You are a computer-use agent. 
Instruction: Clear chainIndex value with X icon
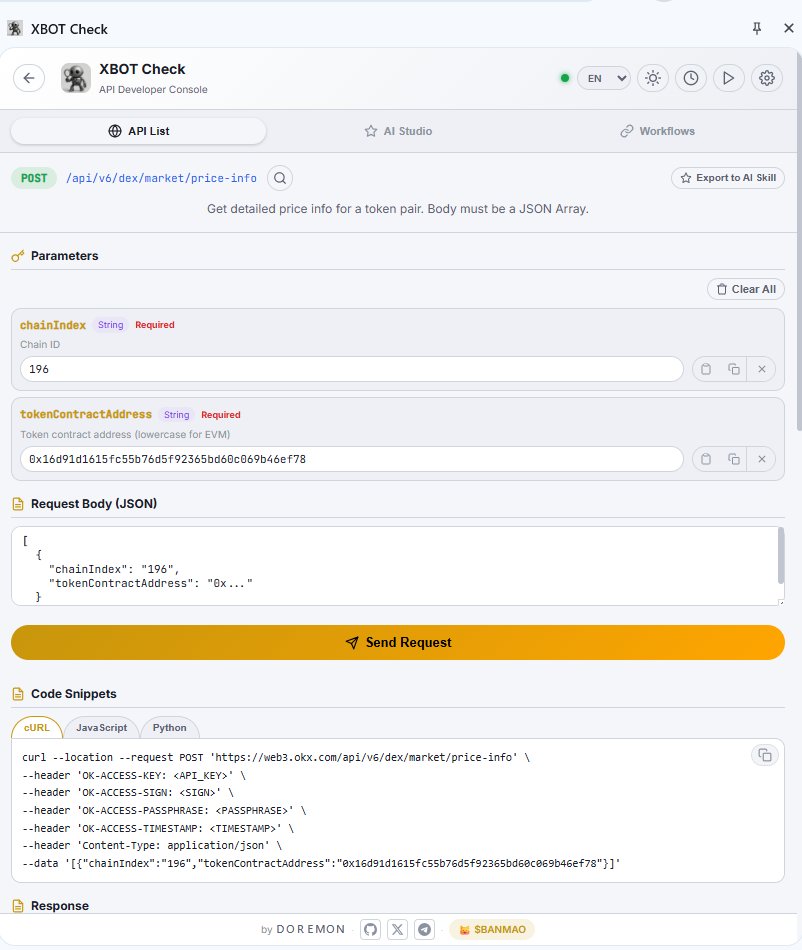click(x=761, y=369)
